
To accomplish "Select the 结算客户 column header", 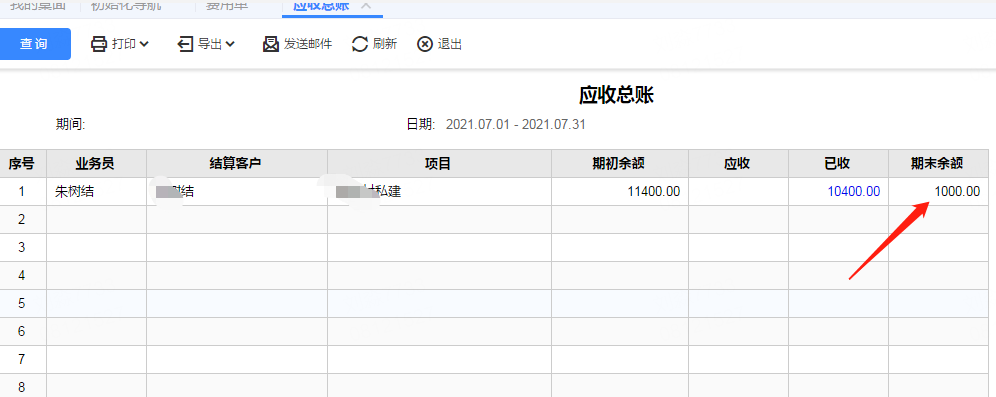I will point(237,164).
